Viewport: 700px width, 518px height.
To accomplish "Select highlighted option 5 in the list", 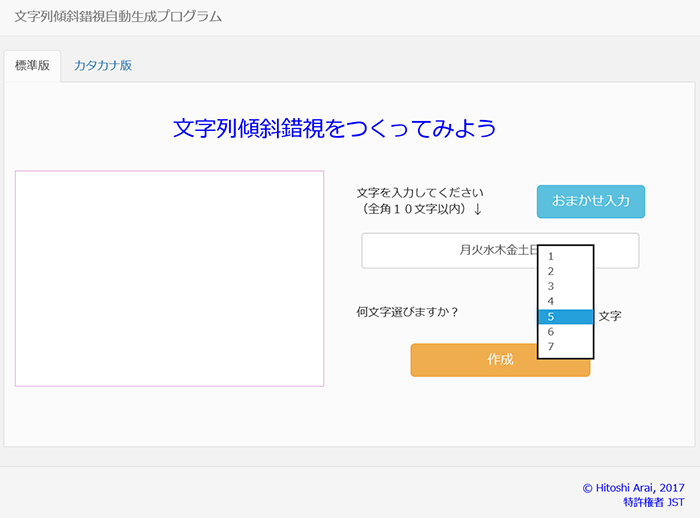I will pos(566,317).
